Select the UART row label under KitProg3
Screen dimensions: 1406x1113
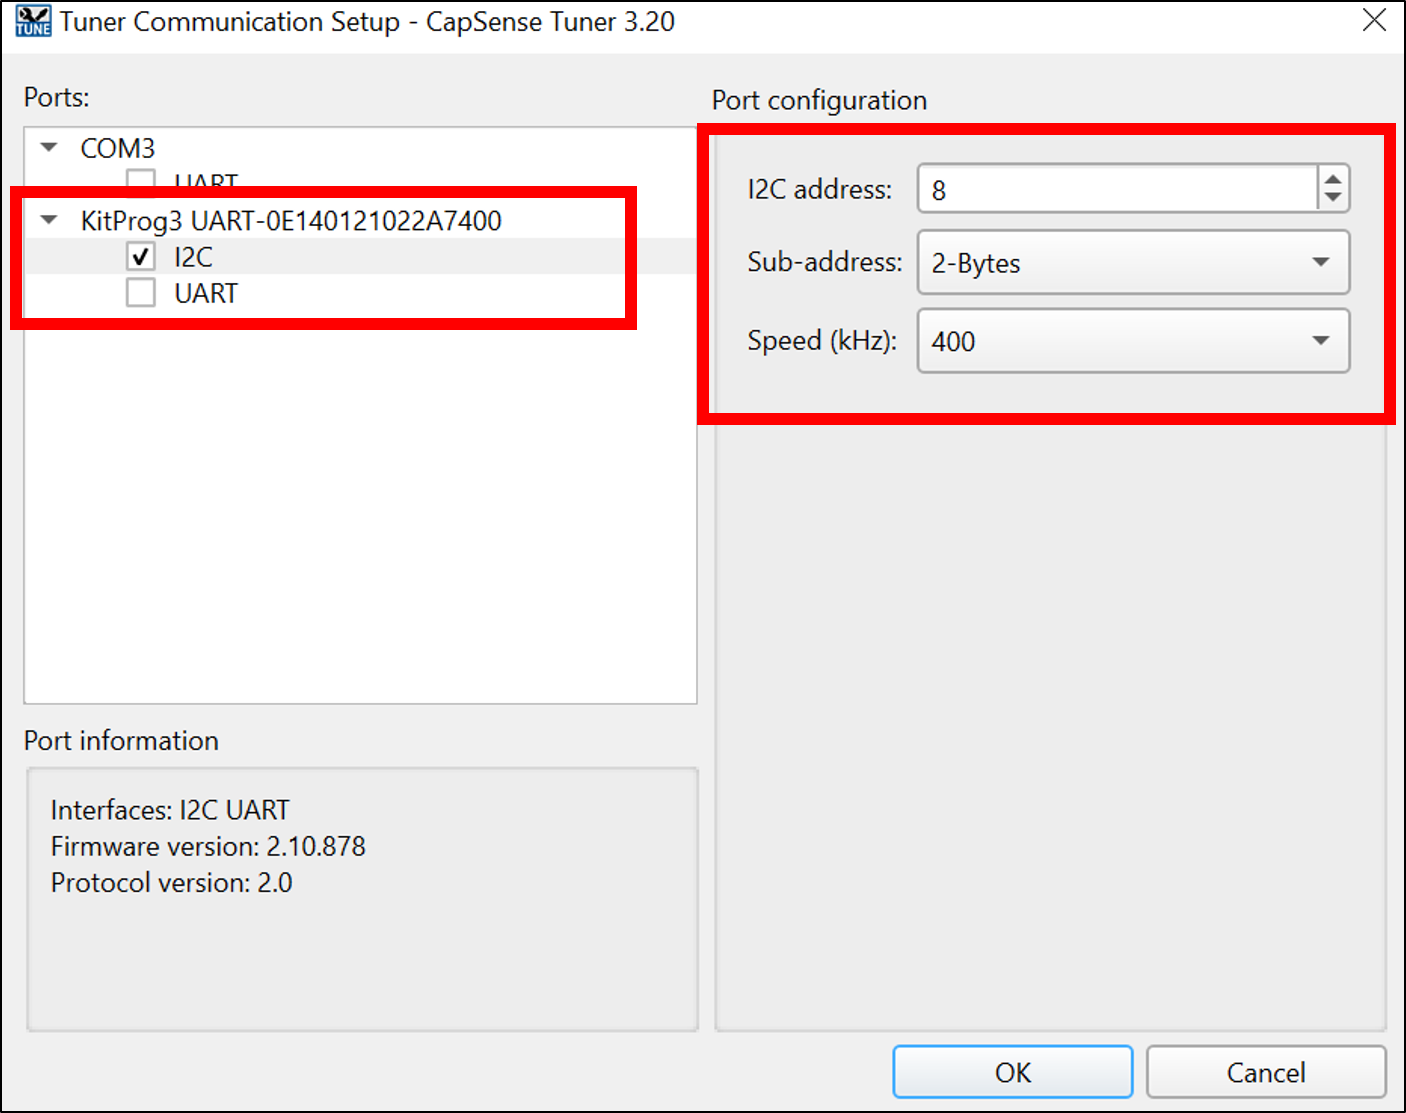click(206, 293)
